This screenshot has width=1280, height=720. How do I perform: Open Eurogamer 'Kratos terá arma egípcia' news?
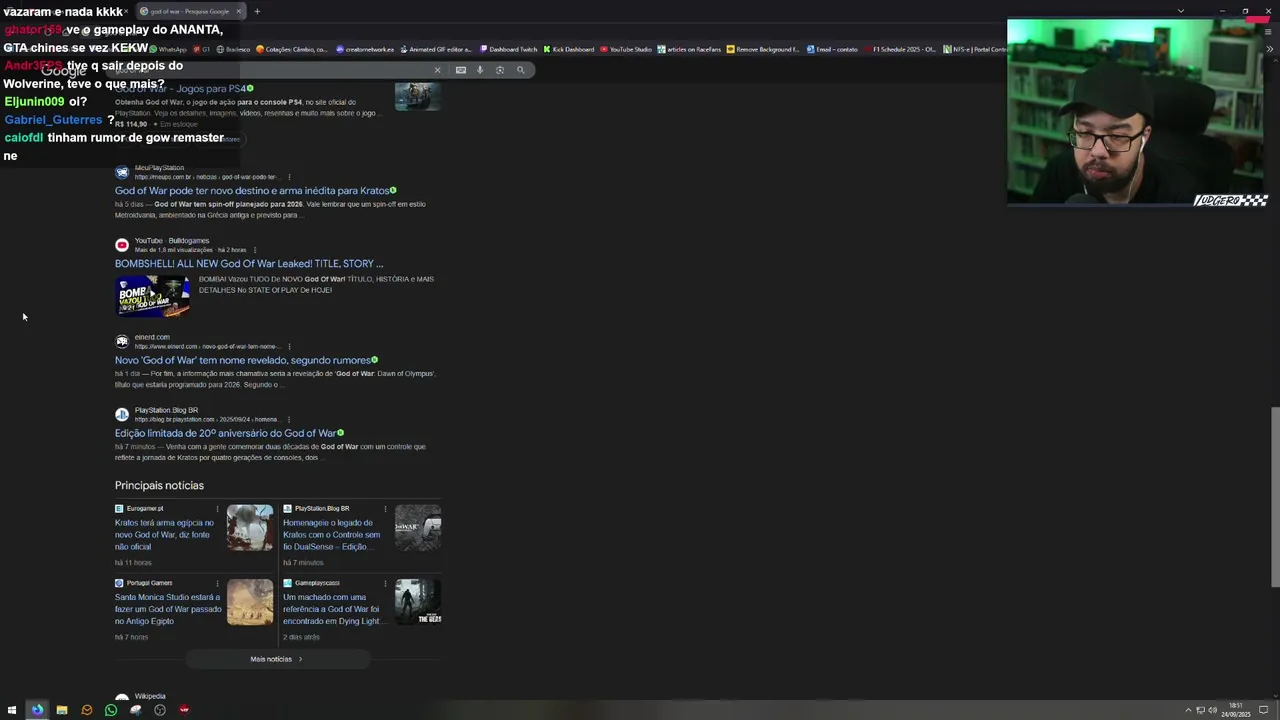pyautogui.click(x=164, y=535)
